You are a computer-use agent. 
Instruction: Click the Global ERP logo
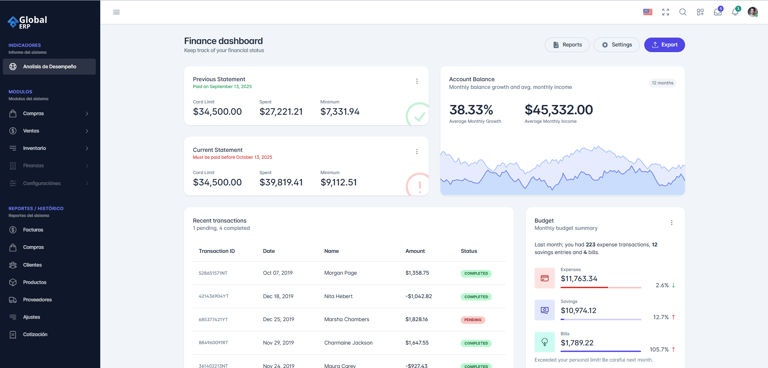click(27, 22)
